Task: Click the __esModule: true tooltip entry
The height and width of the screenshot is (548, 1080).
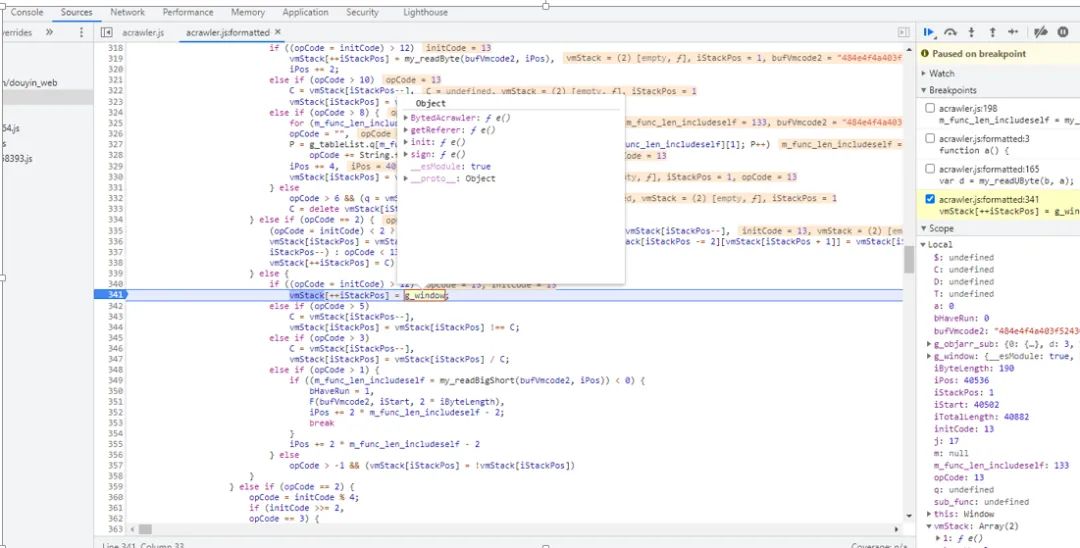Action: [x=450, y=167]
